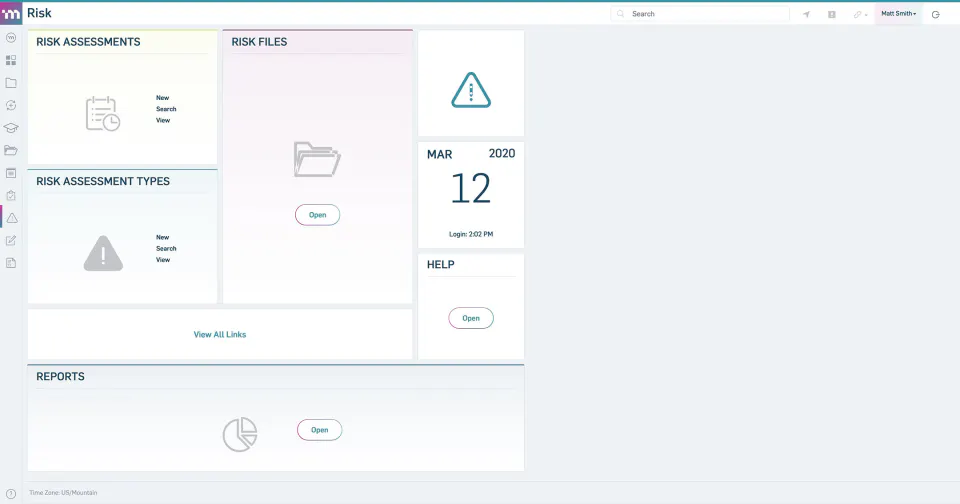960x504 pixels.
Task: Click the Reports pie chart icon
Action: click(x=240, y=434)
